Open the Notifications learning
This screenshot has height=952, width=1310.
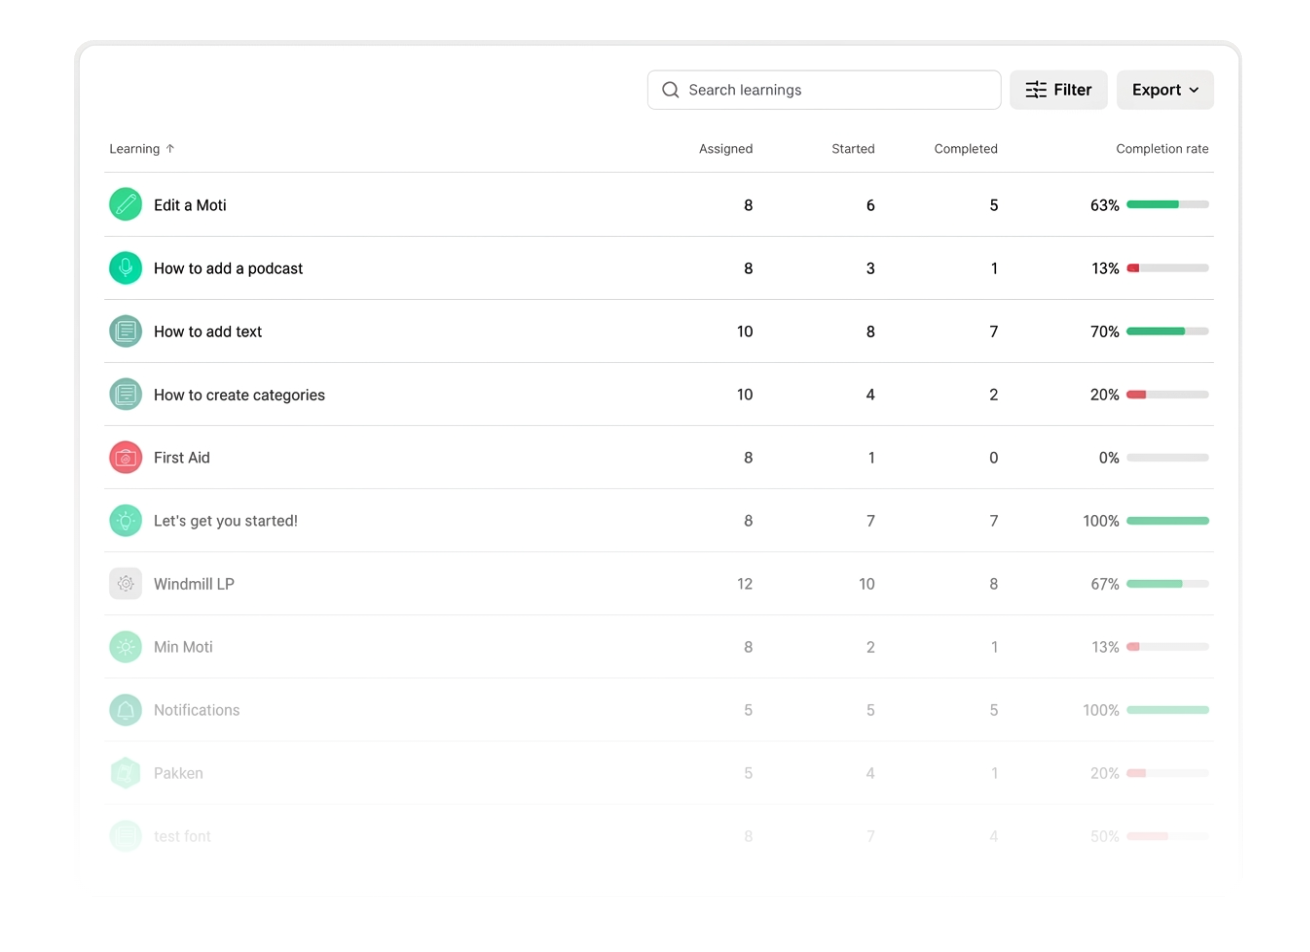(x=197, y=710)
